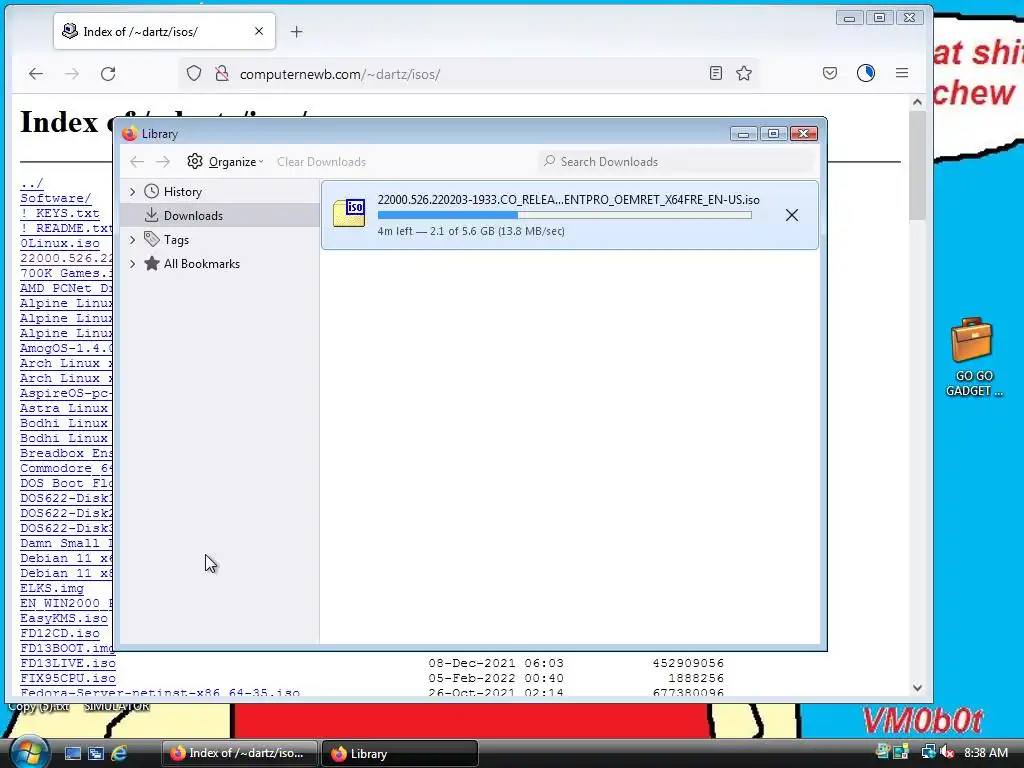Open the ! README.txt link
This screenshot has height=768, width=1024.
pos(66,228)
